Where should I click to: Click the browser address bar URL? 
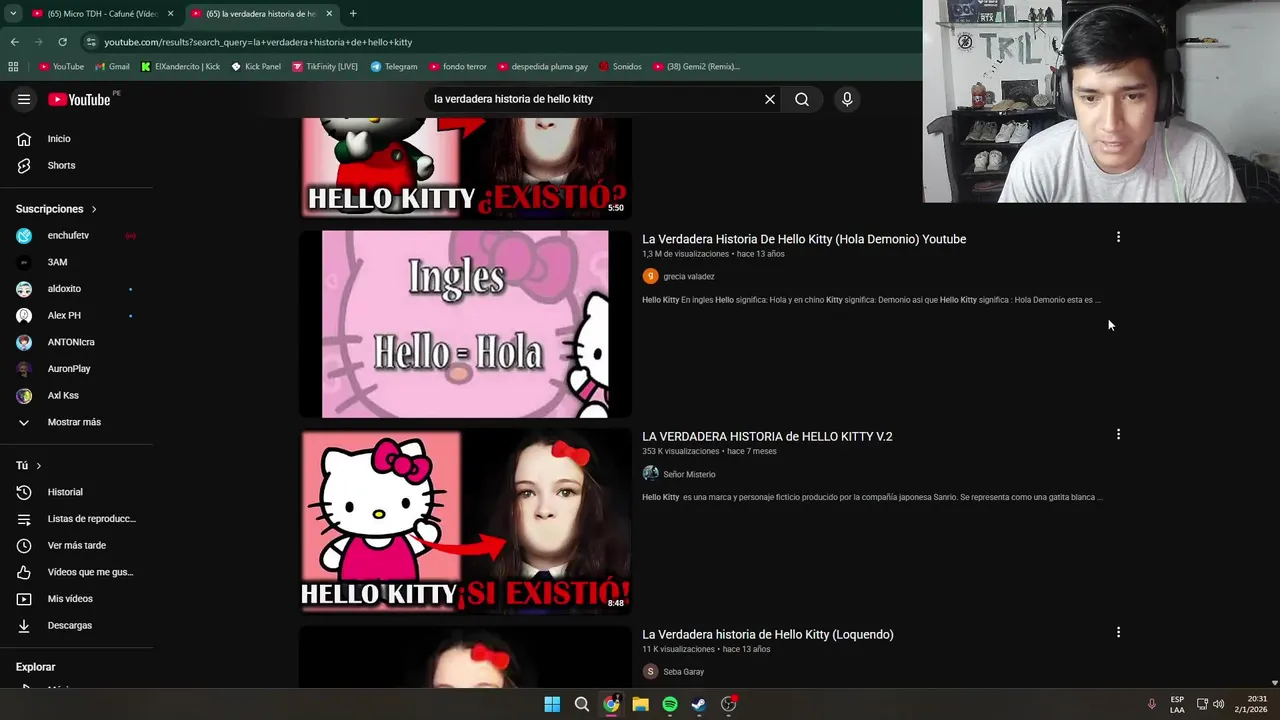point(258,42)
